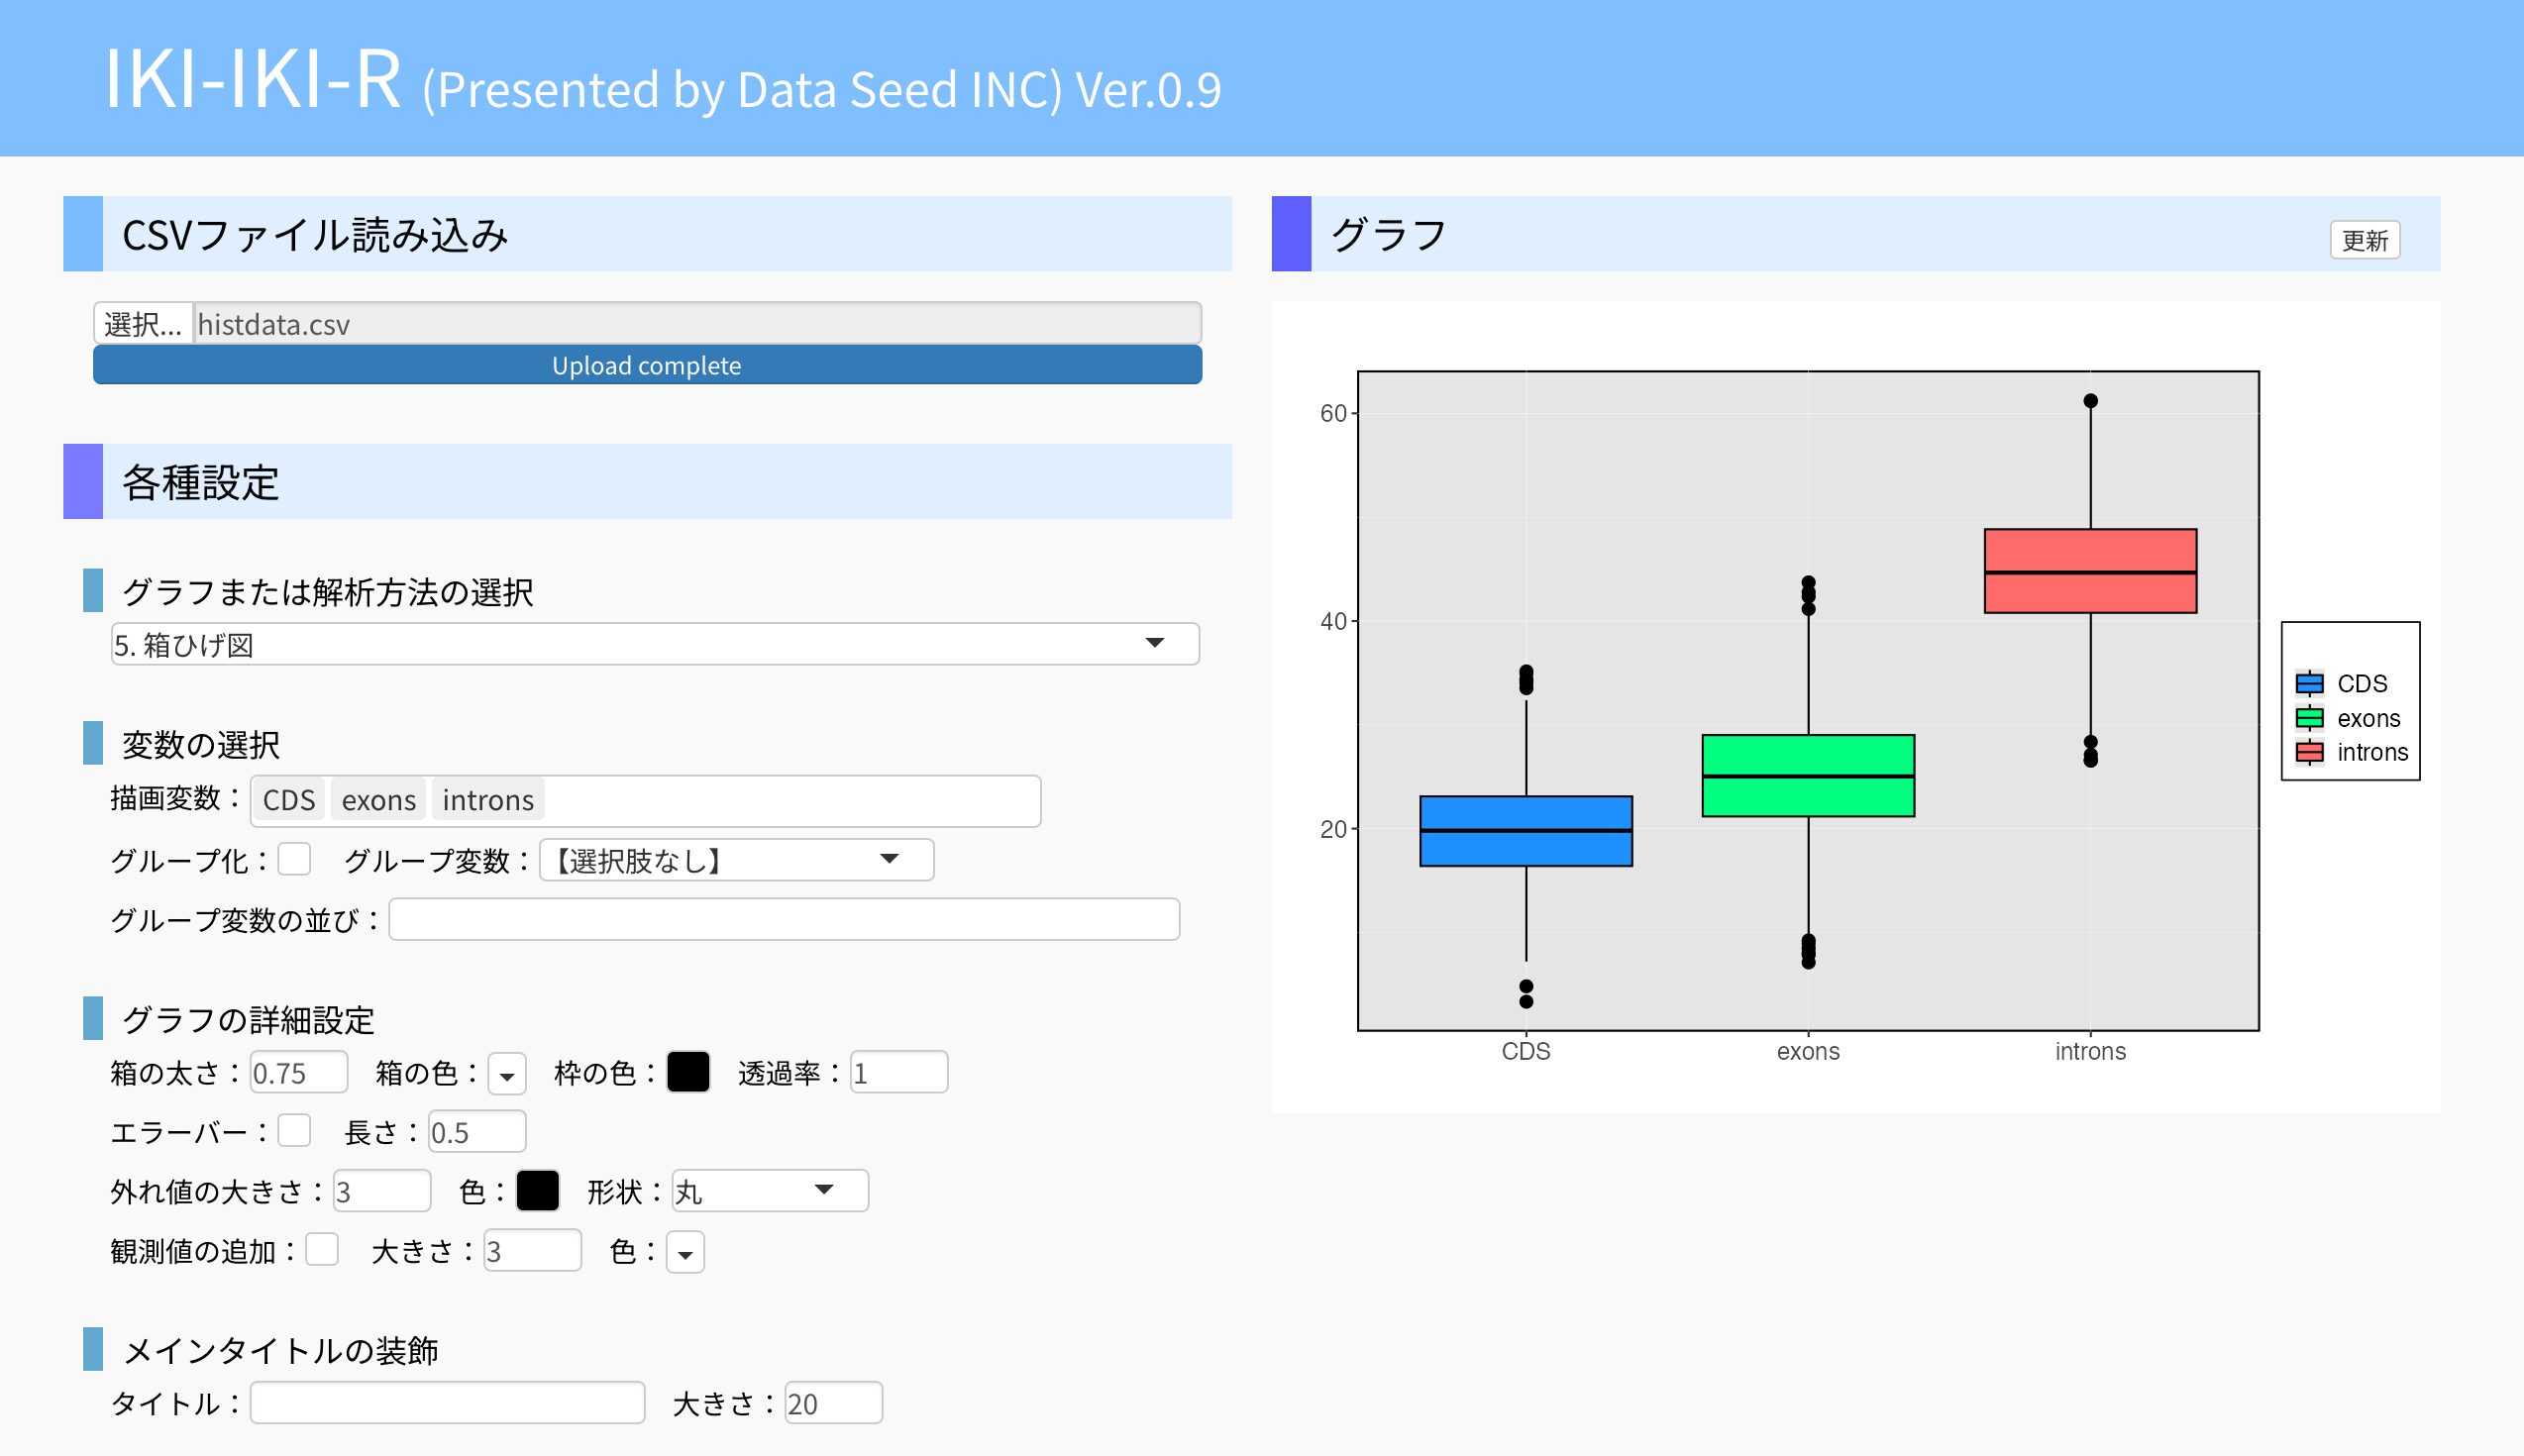Select the introns variable tag

click(x=488, y=800)
